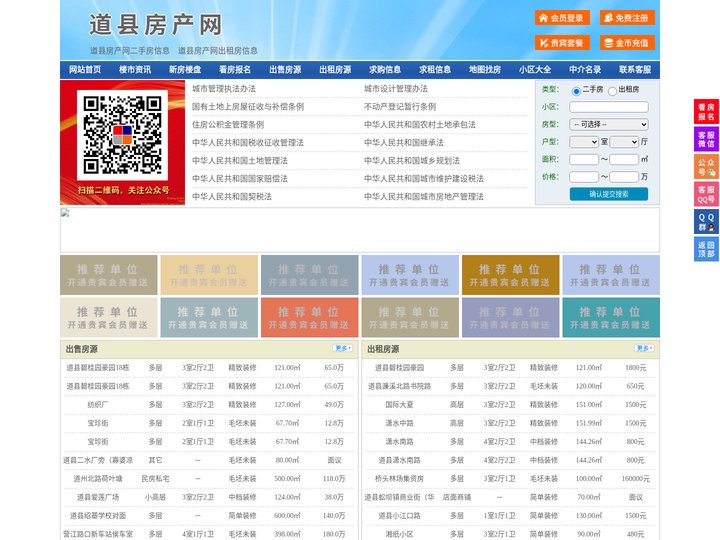Open 求购信息 navigation item

(385, 70)
